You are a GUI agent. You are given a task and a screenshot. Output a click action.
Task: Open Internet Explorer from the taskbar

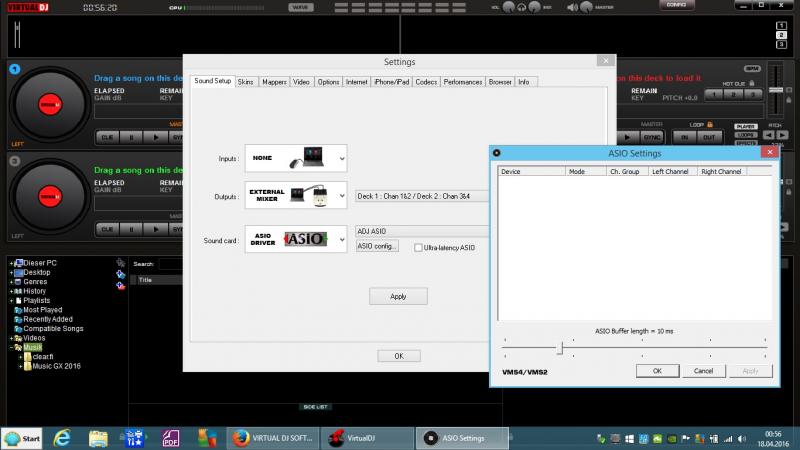point(62,438)
